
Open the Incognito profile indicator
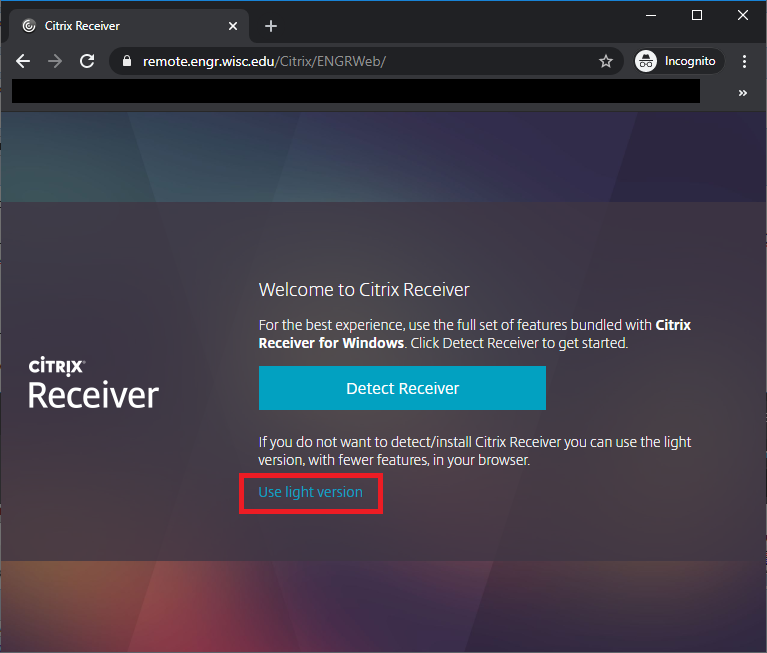coord(678,61)
